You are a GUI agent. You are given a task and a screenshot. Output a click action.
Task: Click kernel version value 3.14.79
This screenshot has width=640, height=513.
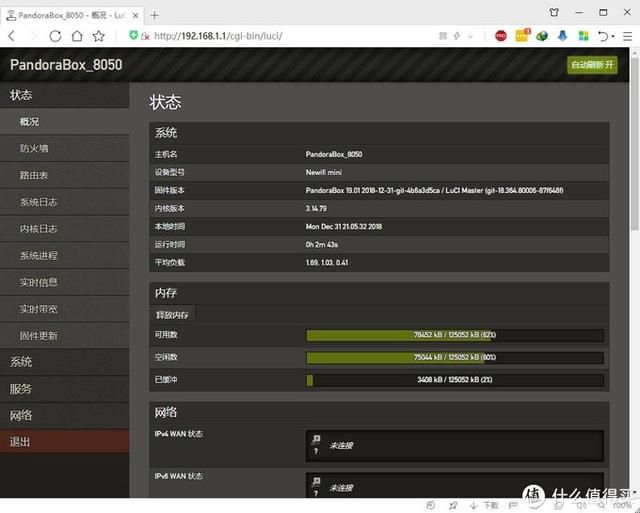pos(316,209)
